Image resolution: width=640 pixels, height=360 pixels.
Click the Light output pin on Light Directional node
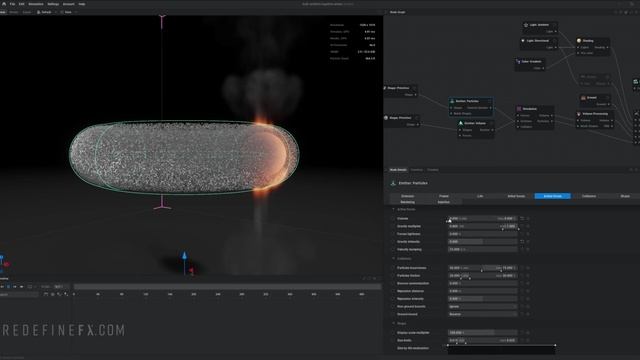tap(556, 47)
